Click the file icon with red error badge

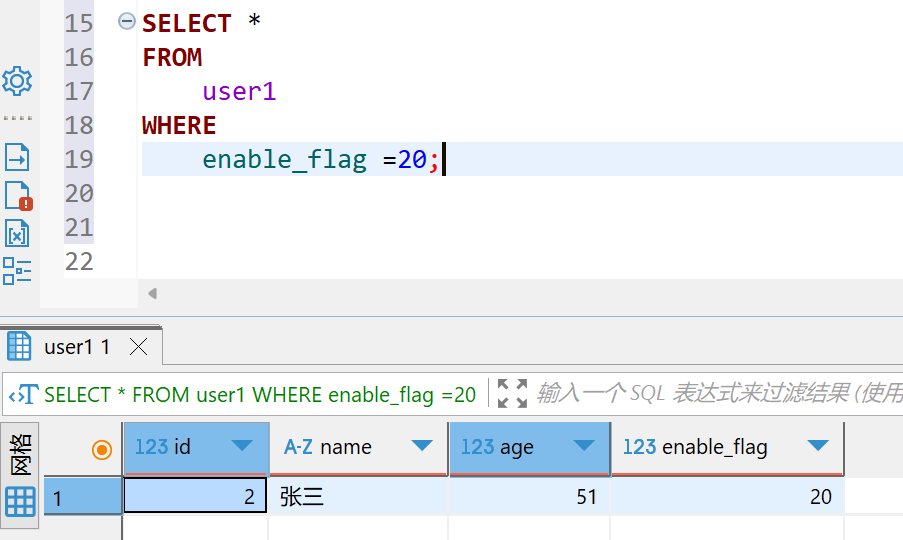click(18, 196)
